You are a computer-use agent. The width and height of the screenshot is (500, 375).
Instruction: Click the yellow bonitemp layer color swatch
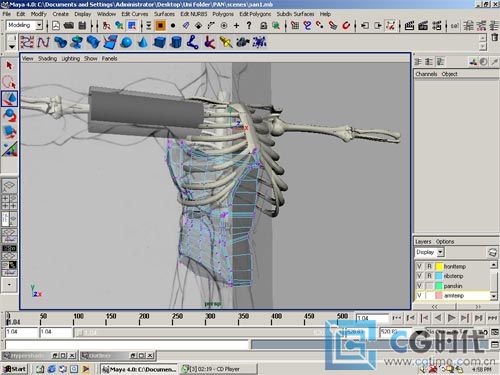point(439,266)
